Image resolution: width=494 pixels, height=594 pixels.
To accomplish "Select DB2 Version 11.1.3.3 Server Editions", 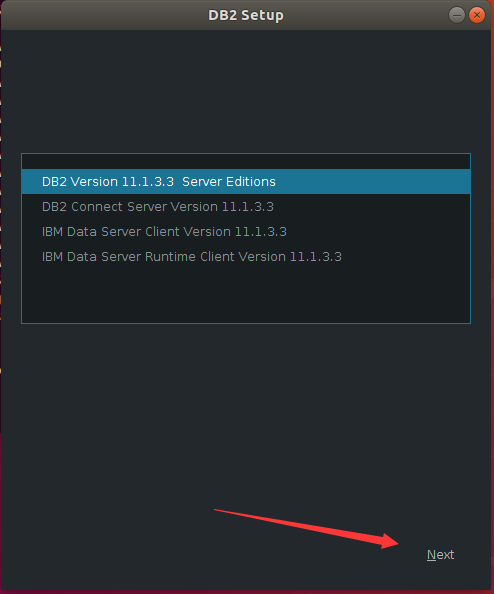I will tap(246, 181).
